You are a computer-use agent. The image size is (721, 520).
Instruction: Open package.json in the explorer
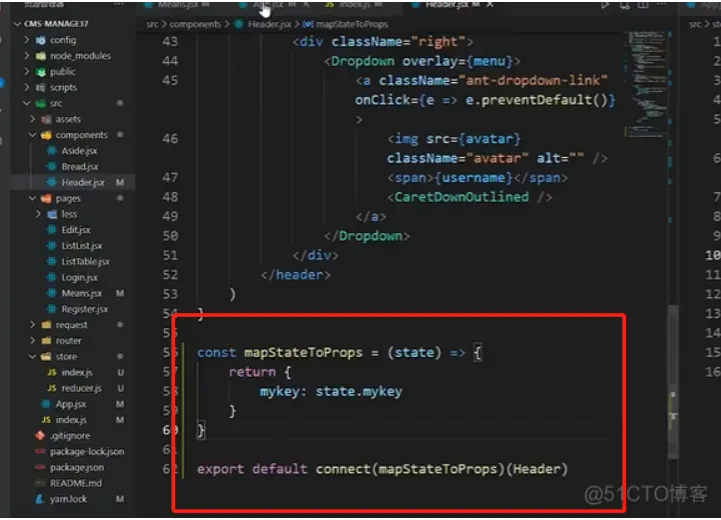pyautogui.click(x=77, y=468)
